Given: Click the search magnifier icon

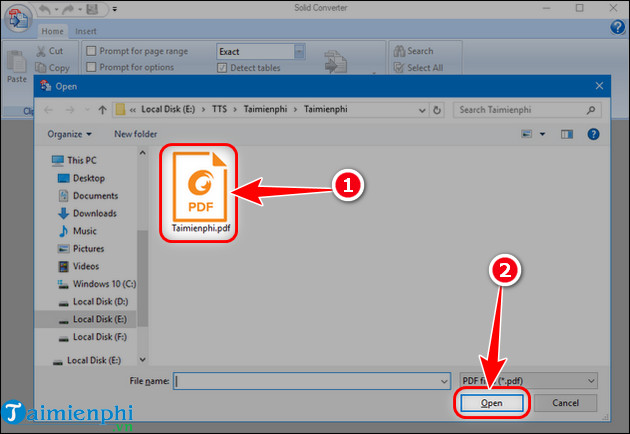Looking at the screenshot, I should 591,110.
